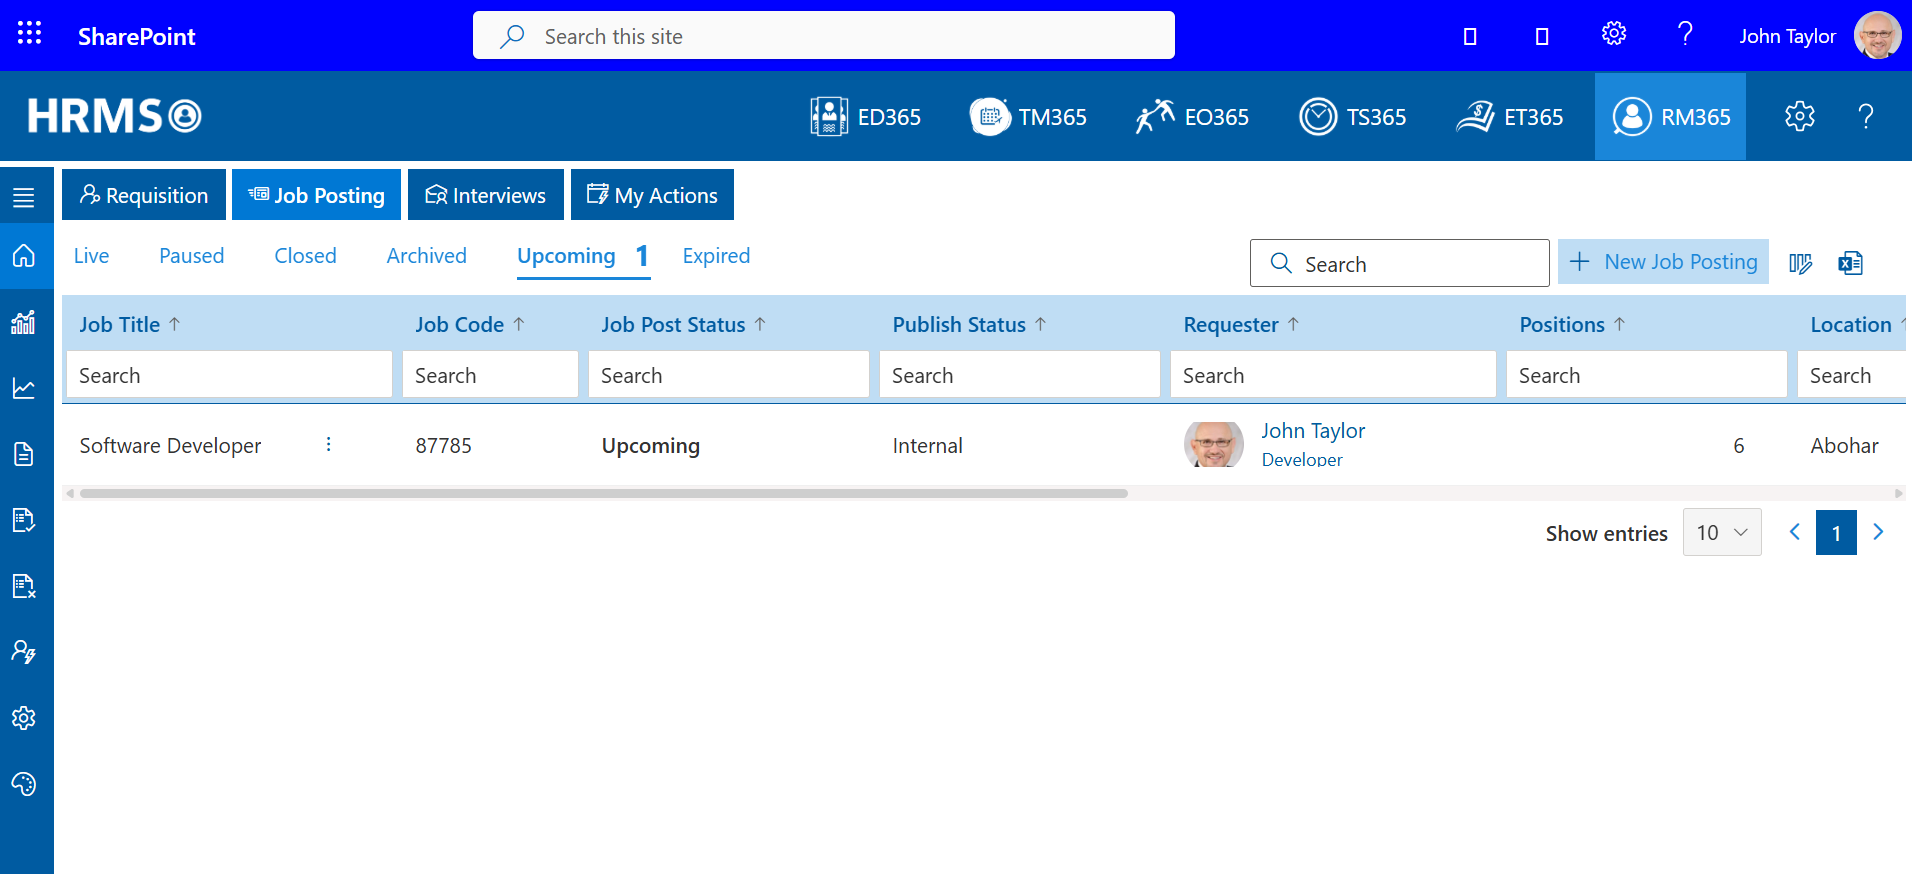This screenshot has height=874, width=1912.
Task: Click the Home icon in left sidebar
Action: pos(24,256)
